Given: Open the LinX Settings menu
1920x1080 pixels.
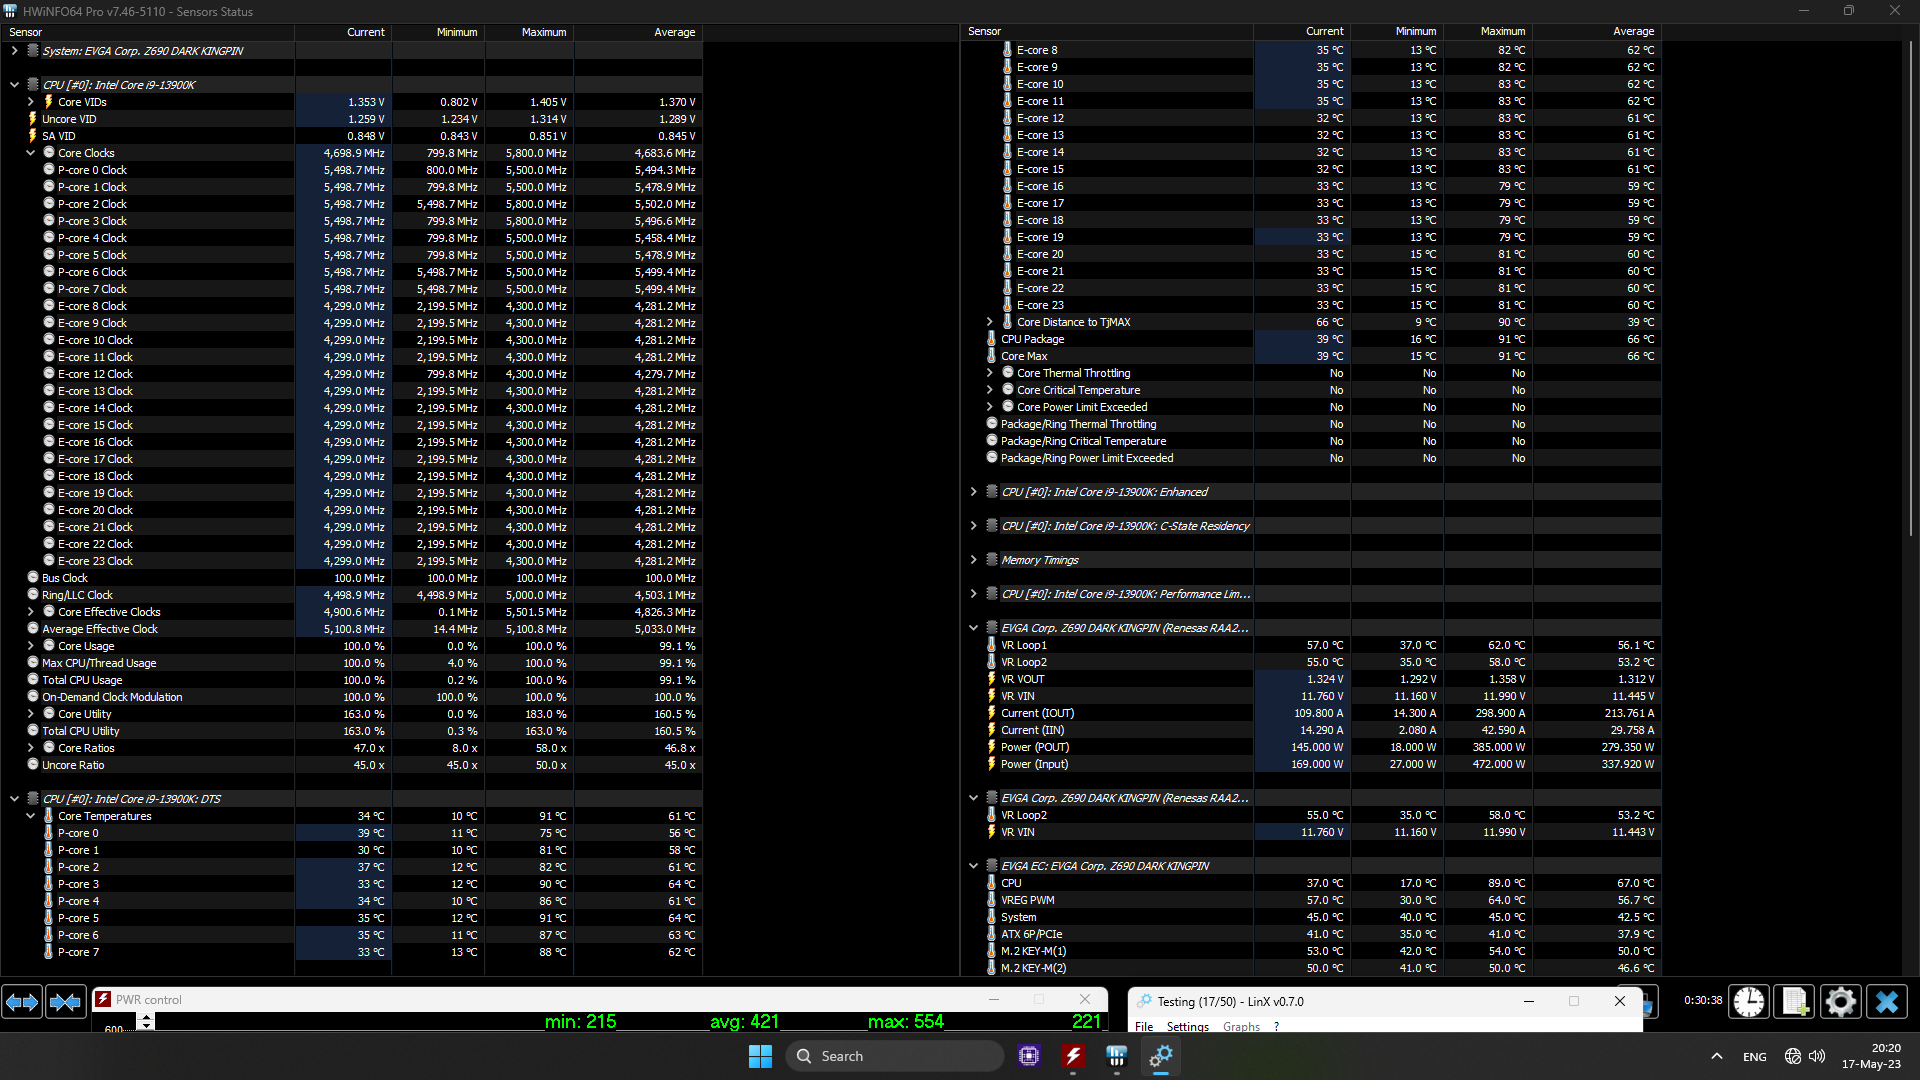Looking at the screenshot, I should (1187, 1027).
